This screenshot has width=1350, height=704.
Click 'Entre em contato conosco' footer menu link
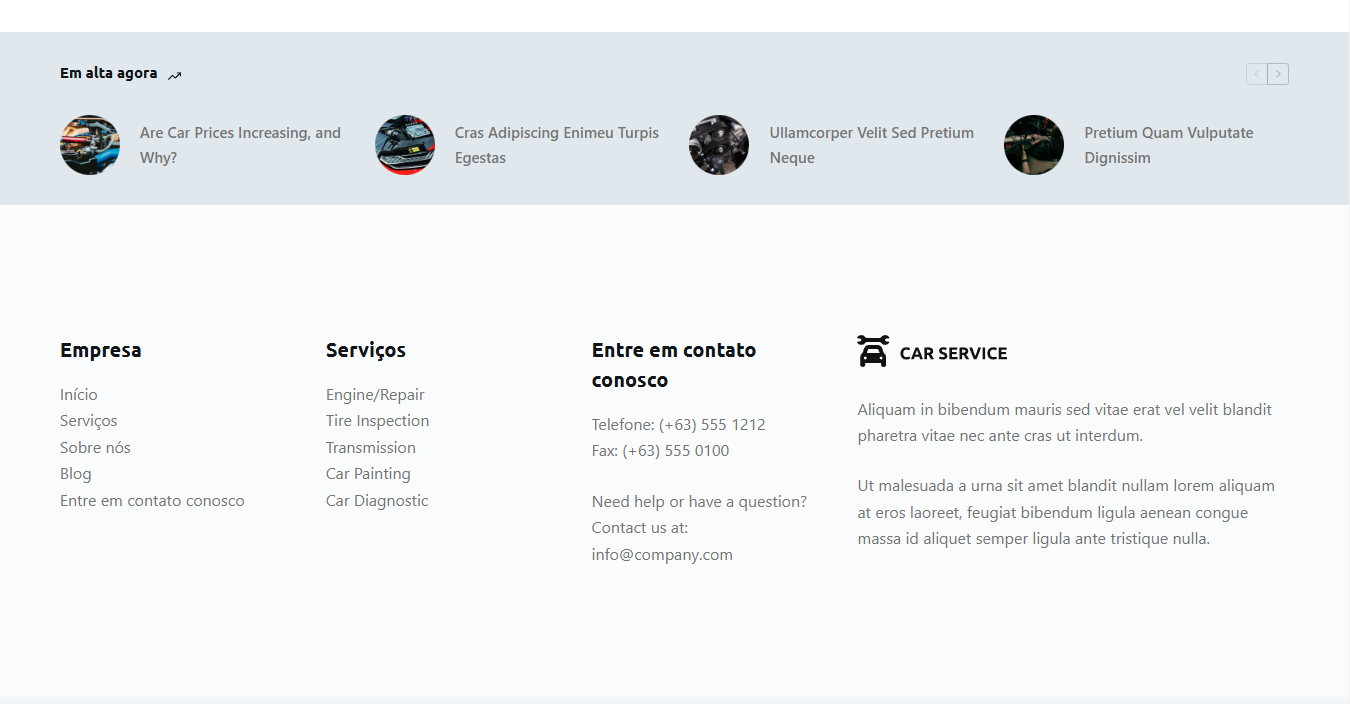point(152,501)
